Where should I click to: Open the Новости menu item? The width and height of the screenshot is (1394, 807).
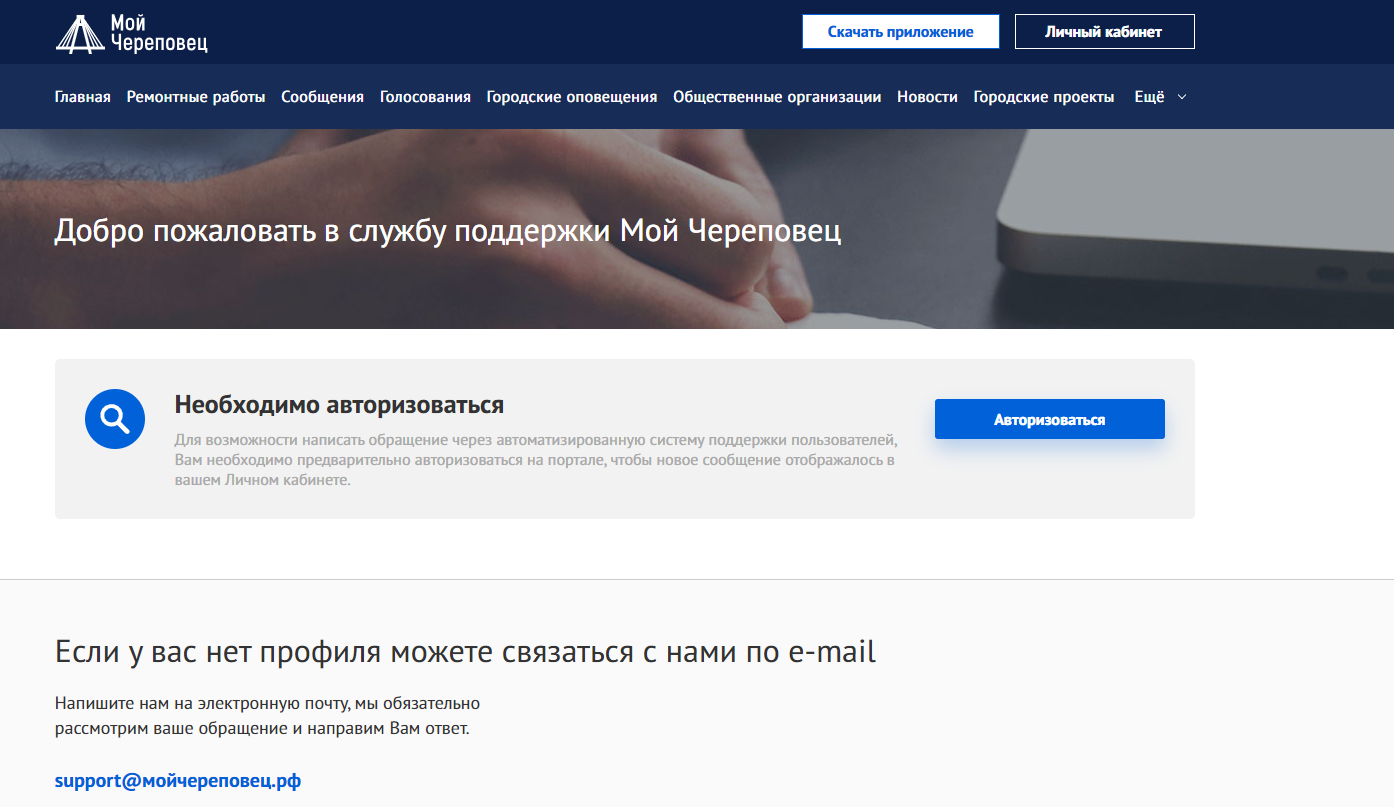(x=927, y=97)
